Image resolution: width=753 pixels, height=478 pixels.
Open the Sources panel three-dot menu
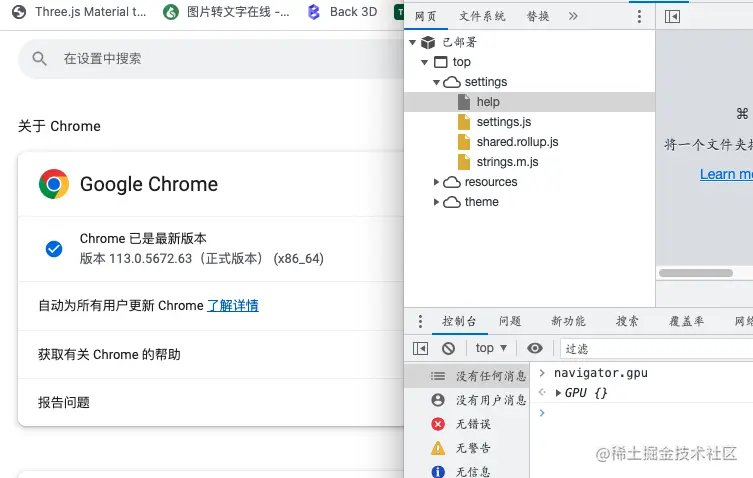tap(639, 17)
